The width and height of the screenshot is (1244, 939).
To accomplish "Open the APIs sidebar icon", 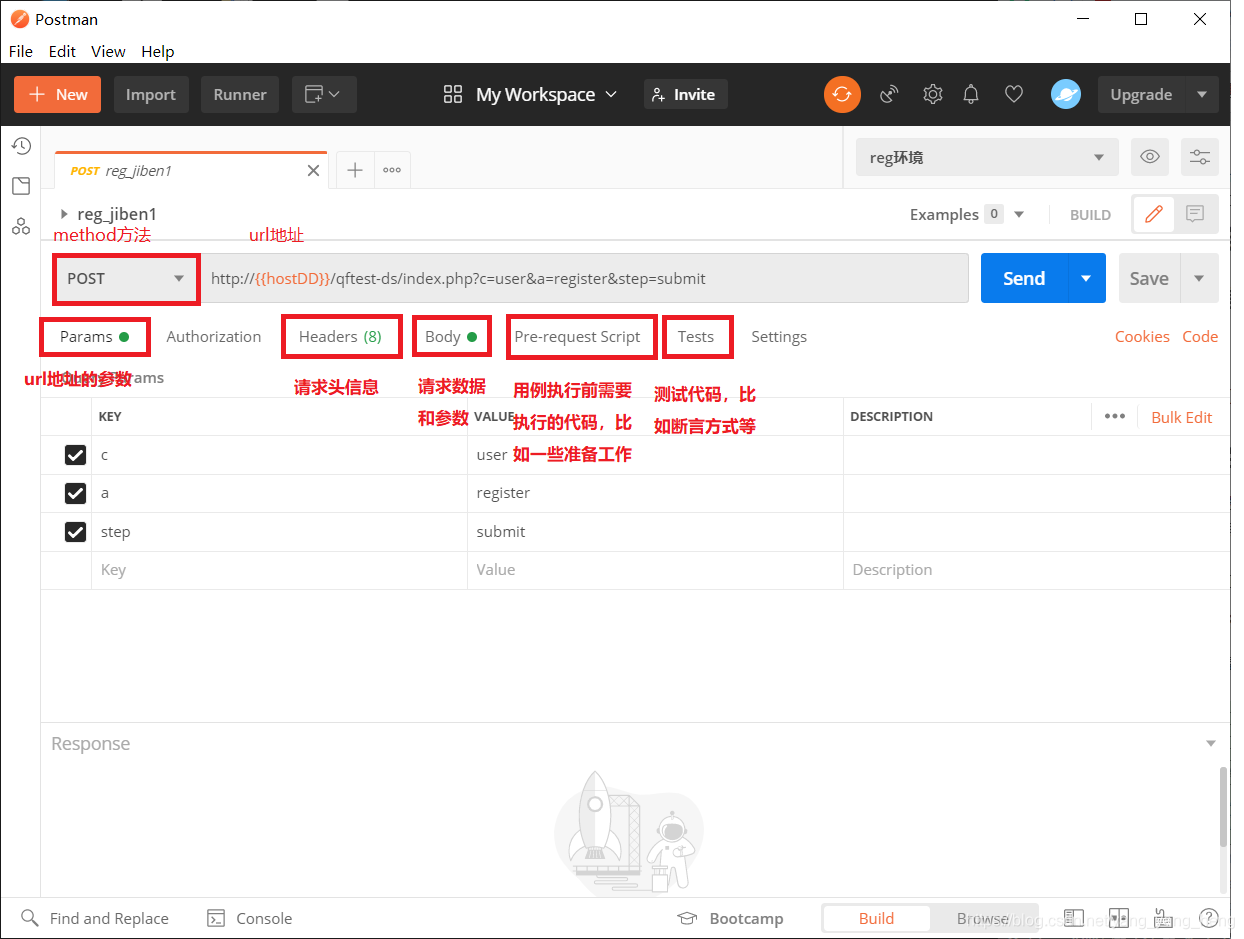I will (21, 226).
